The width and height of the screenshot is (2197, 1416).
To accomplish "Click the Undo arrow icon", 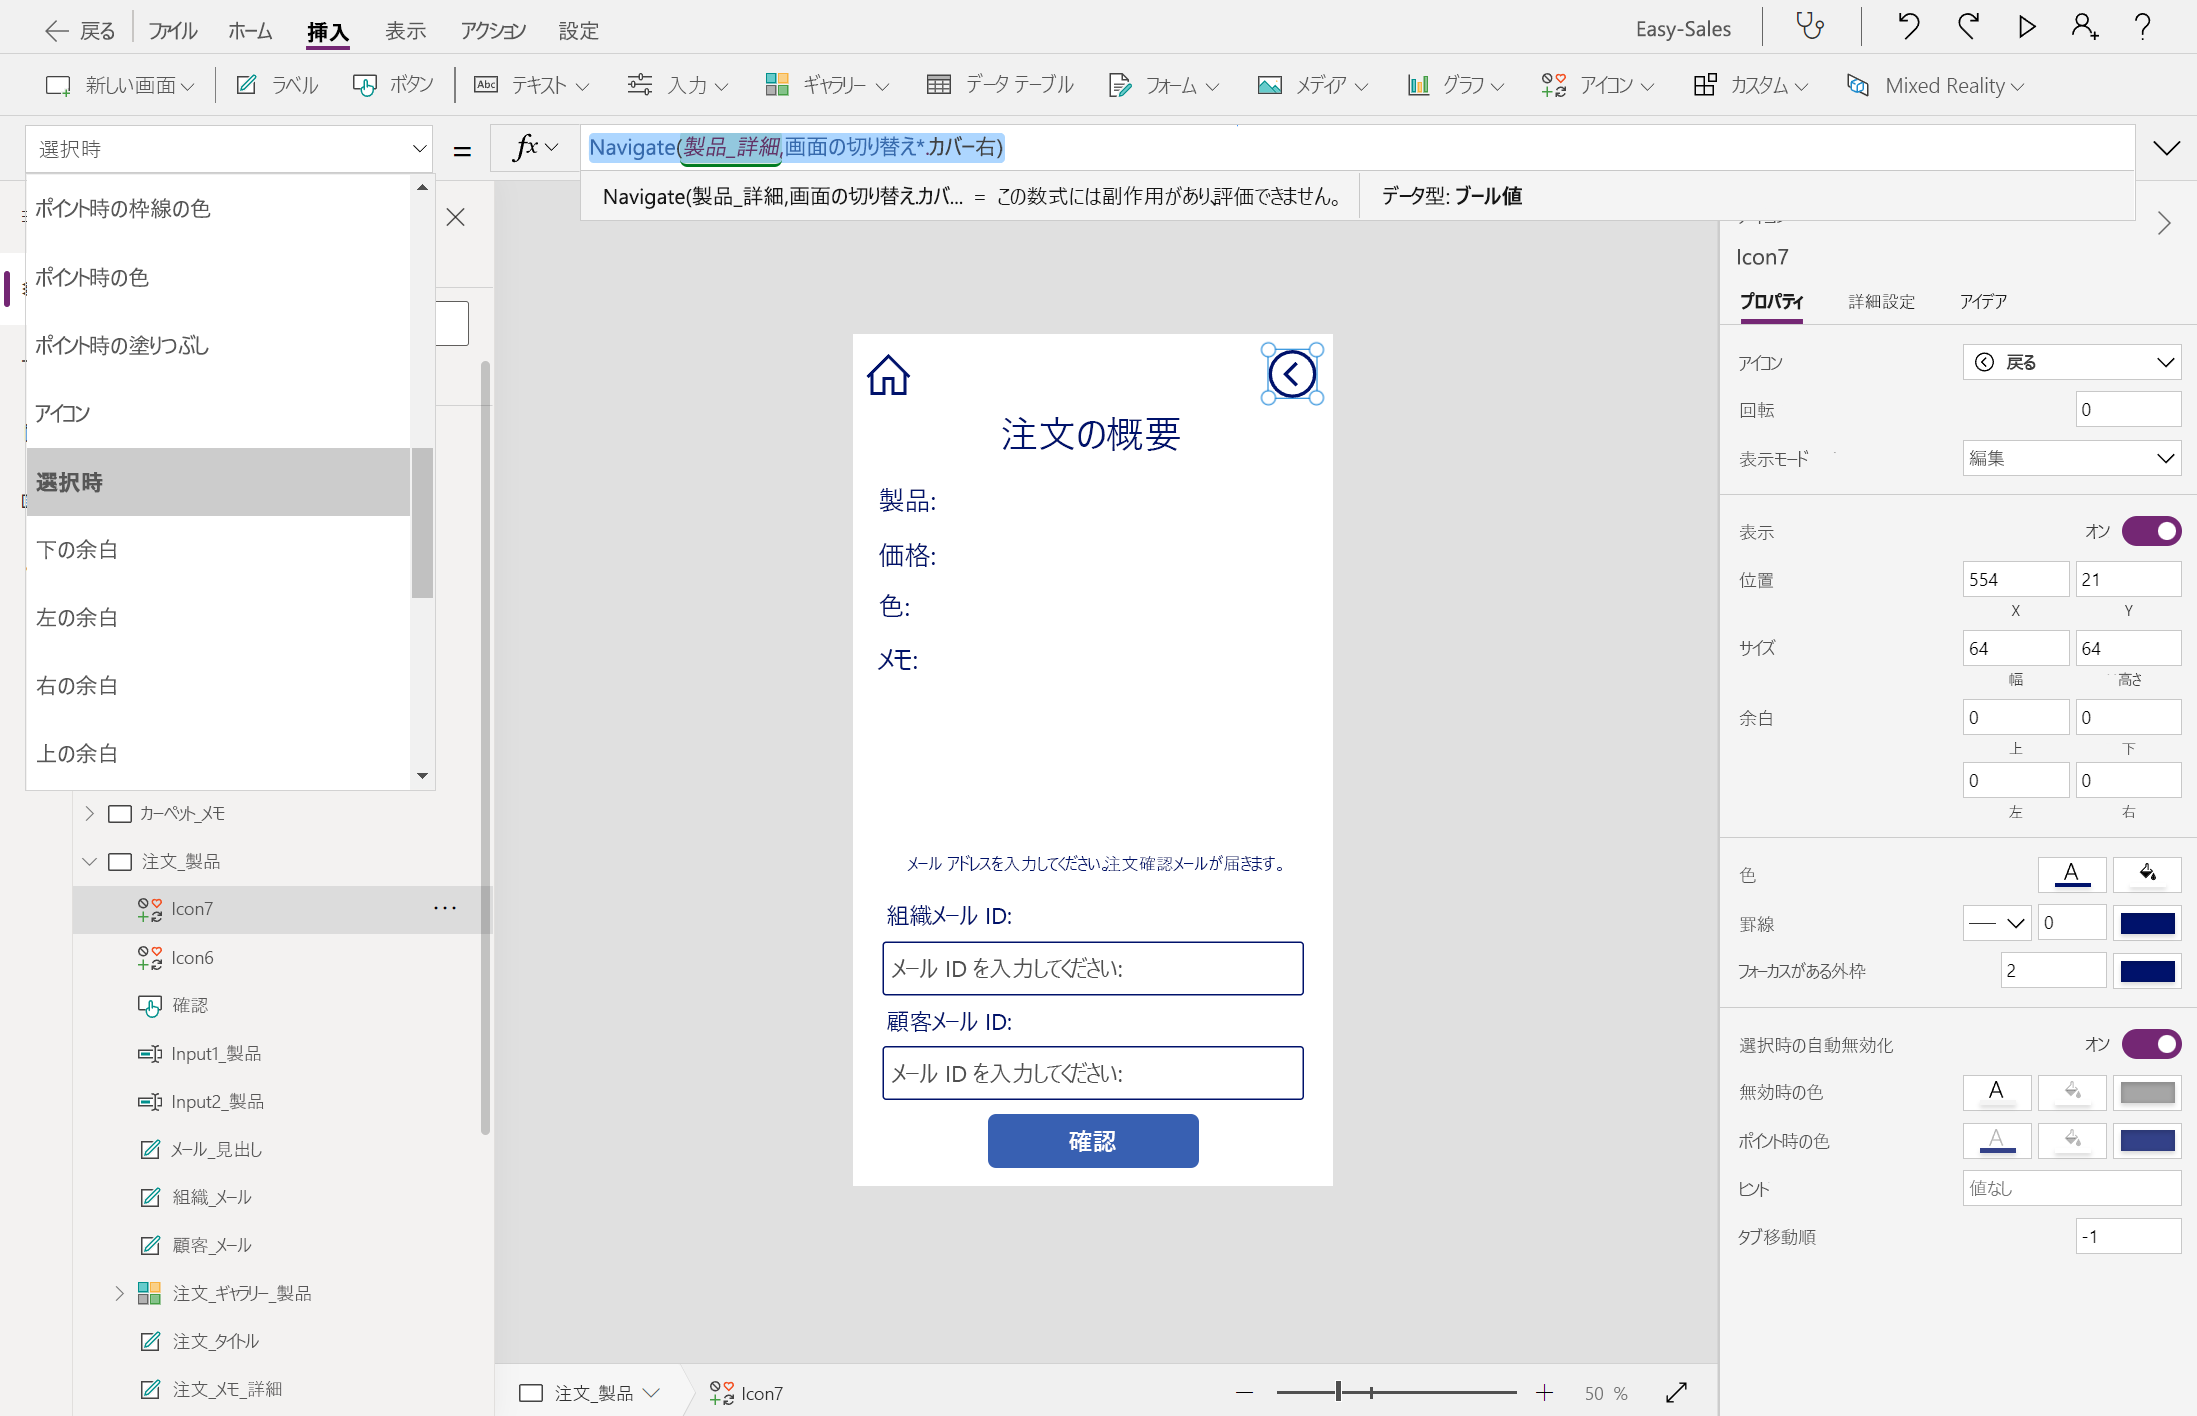I will [1908, 27].
